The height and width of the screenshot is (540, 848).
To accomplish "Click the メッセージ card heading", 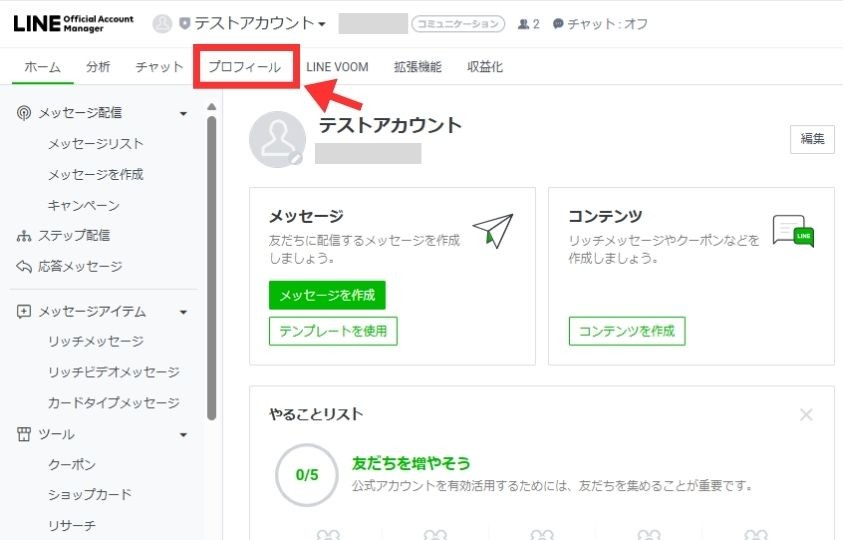I will pos(306,216).
